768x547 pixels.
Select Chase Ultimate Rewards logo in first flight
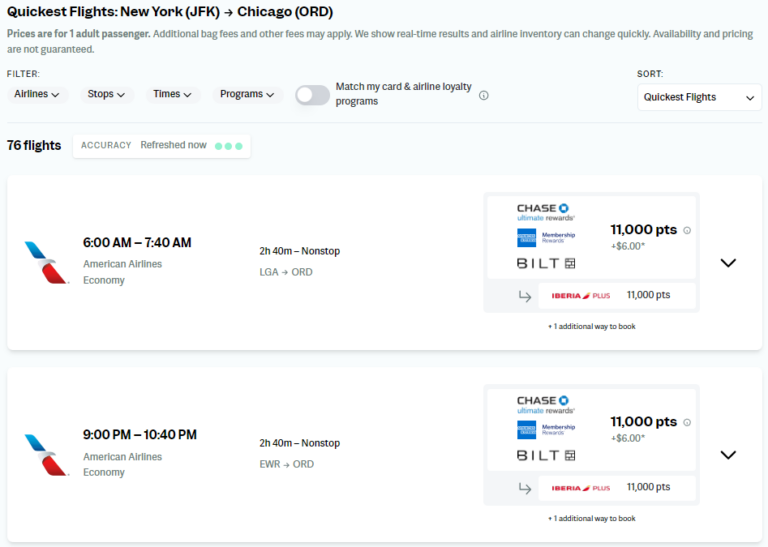tap(545, 213)
